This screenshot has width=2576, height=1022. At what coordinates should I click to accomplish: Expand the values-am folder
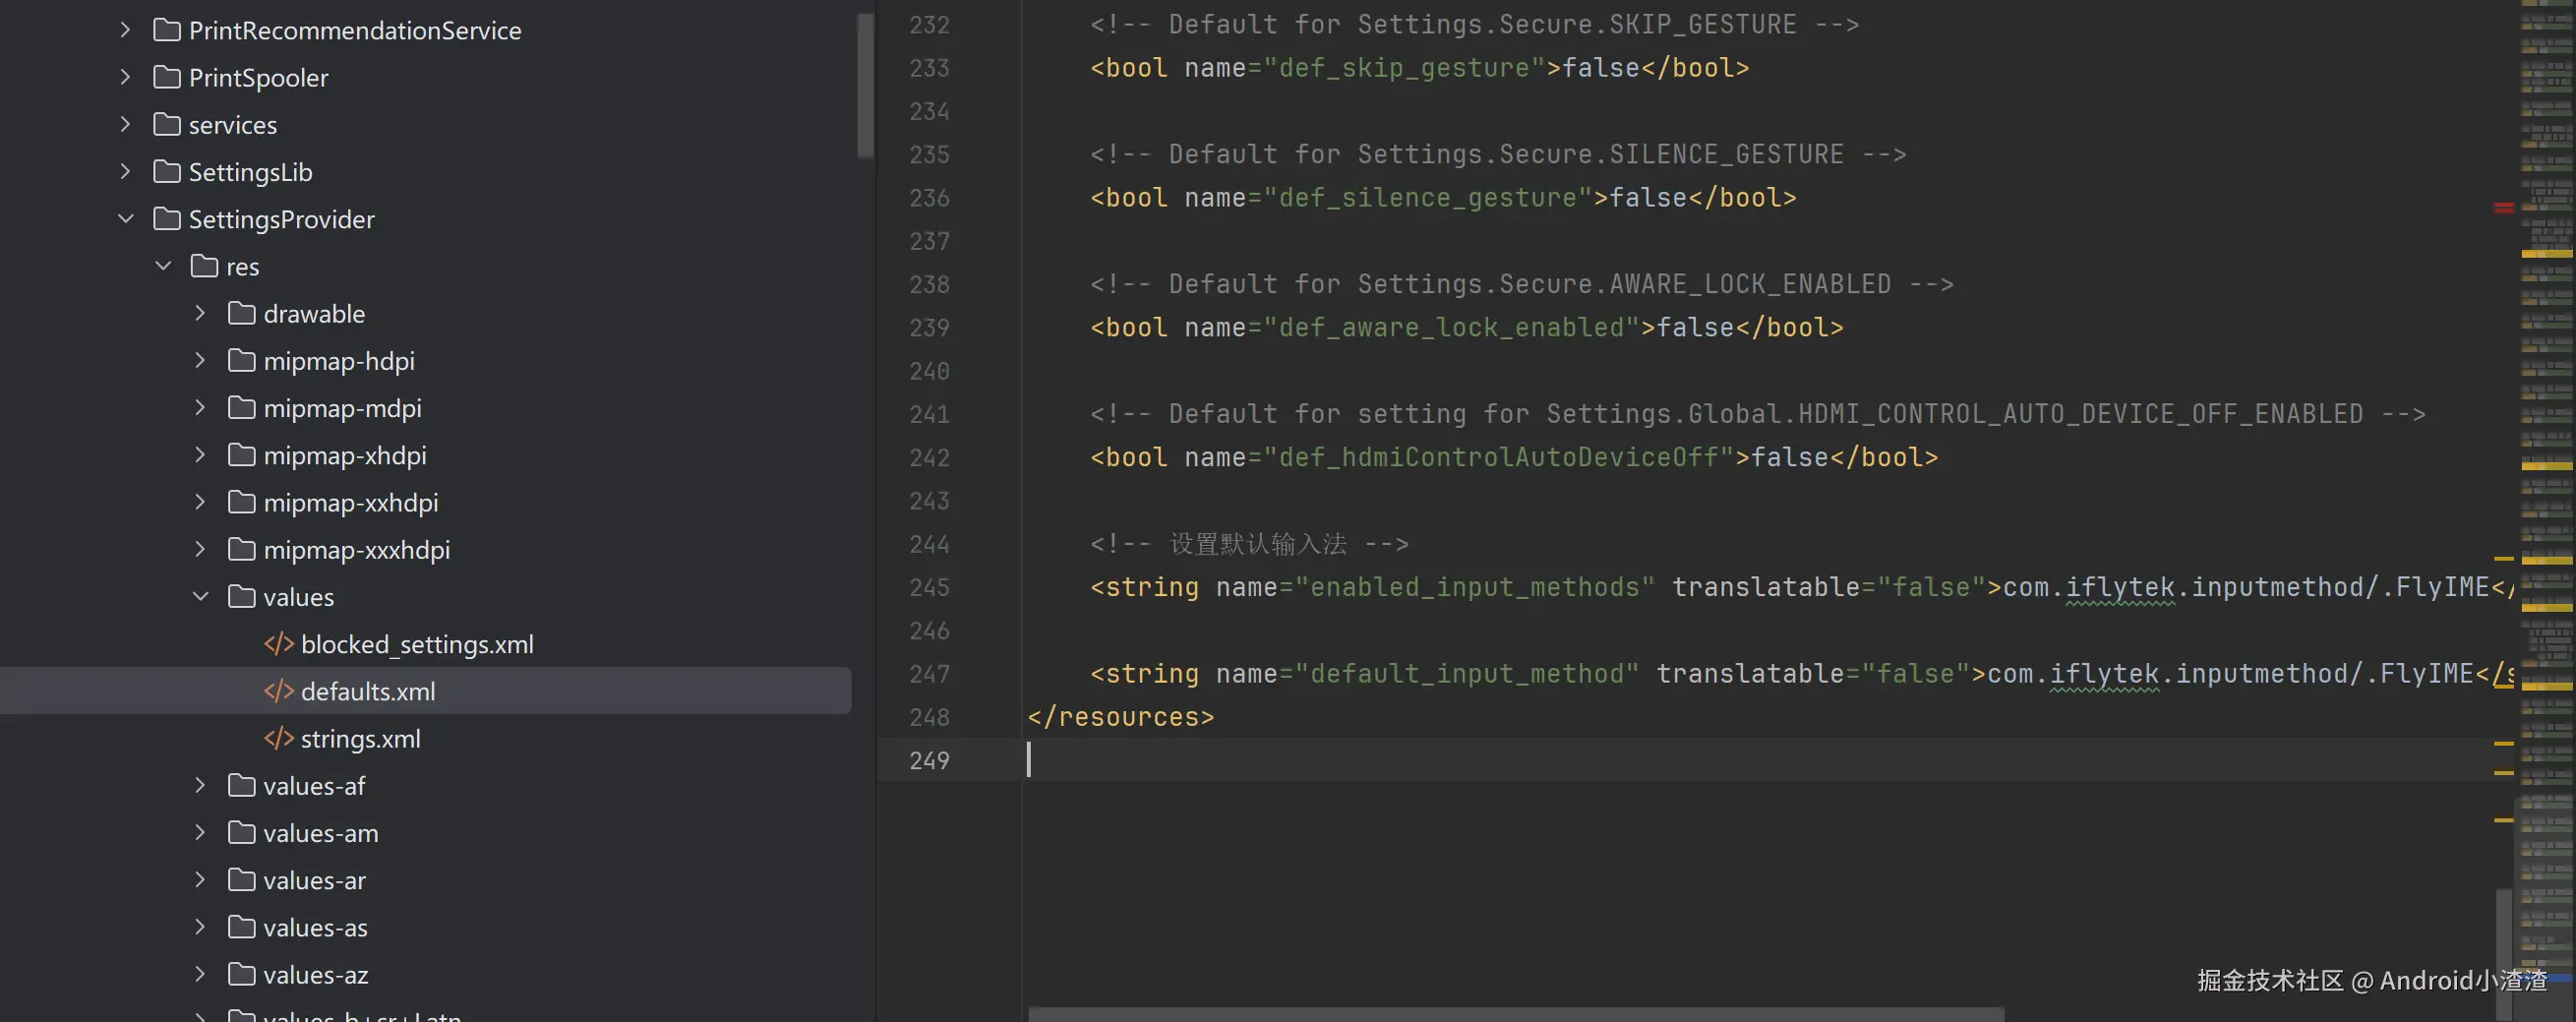click(200, 832)
